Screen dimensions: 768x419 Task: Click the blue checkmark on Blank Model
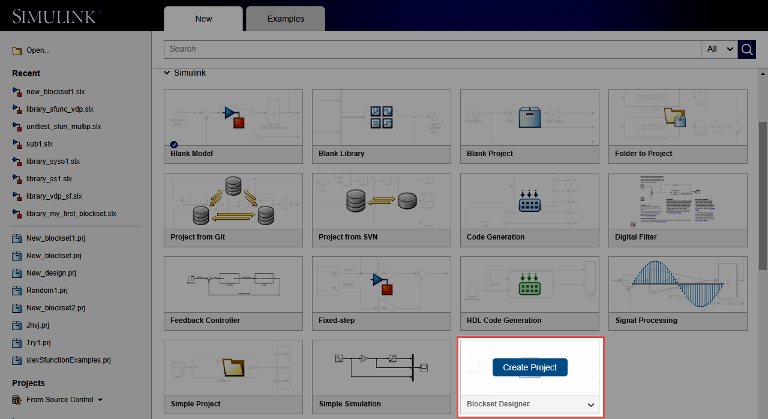click(x=174, y=144)
